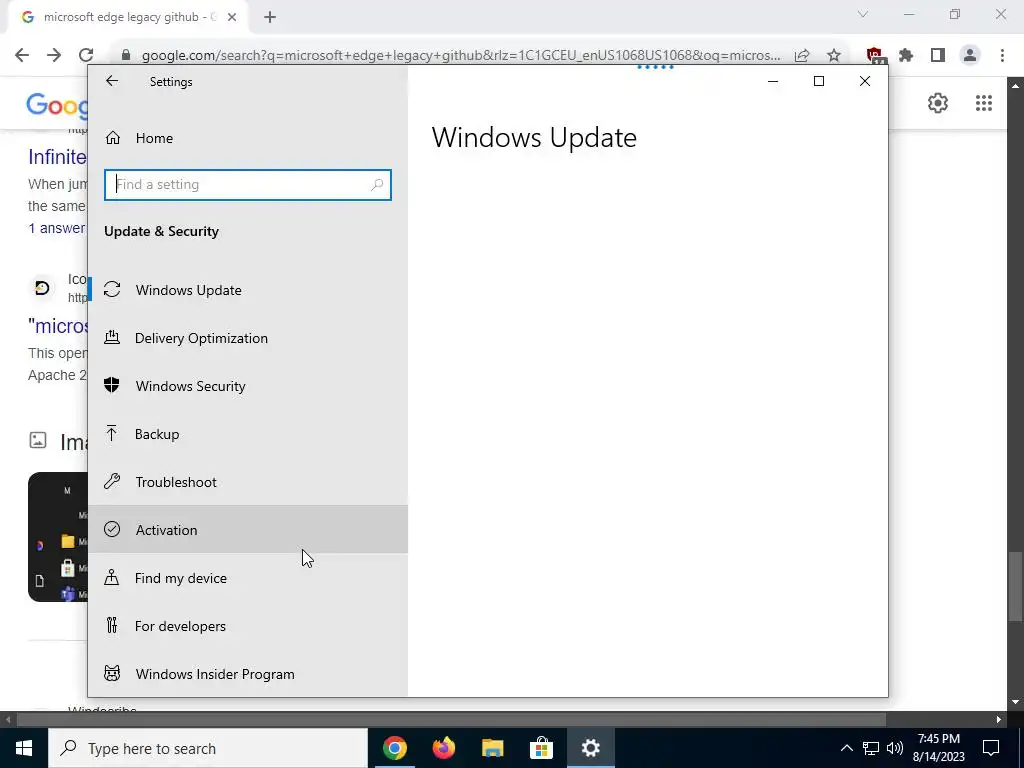Show hidden system tray icons
This screenshot has height=768, width=1024.
coord(846,748)
